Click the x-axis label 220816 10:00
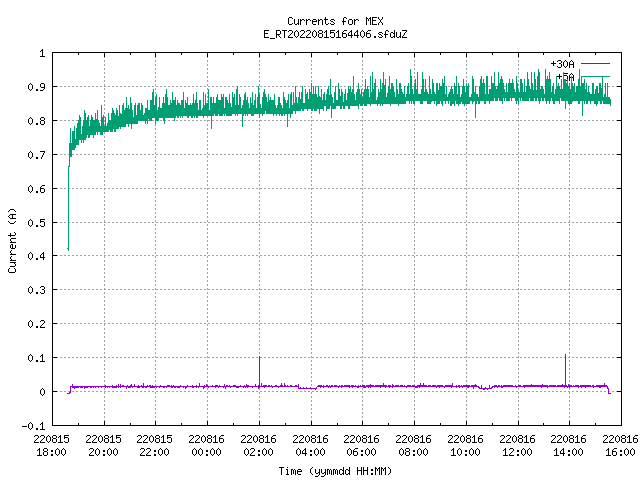640x480 pixels. (465, 446)
